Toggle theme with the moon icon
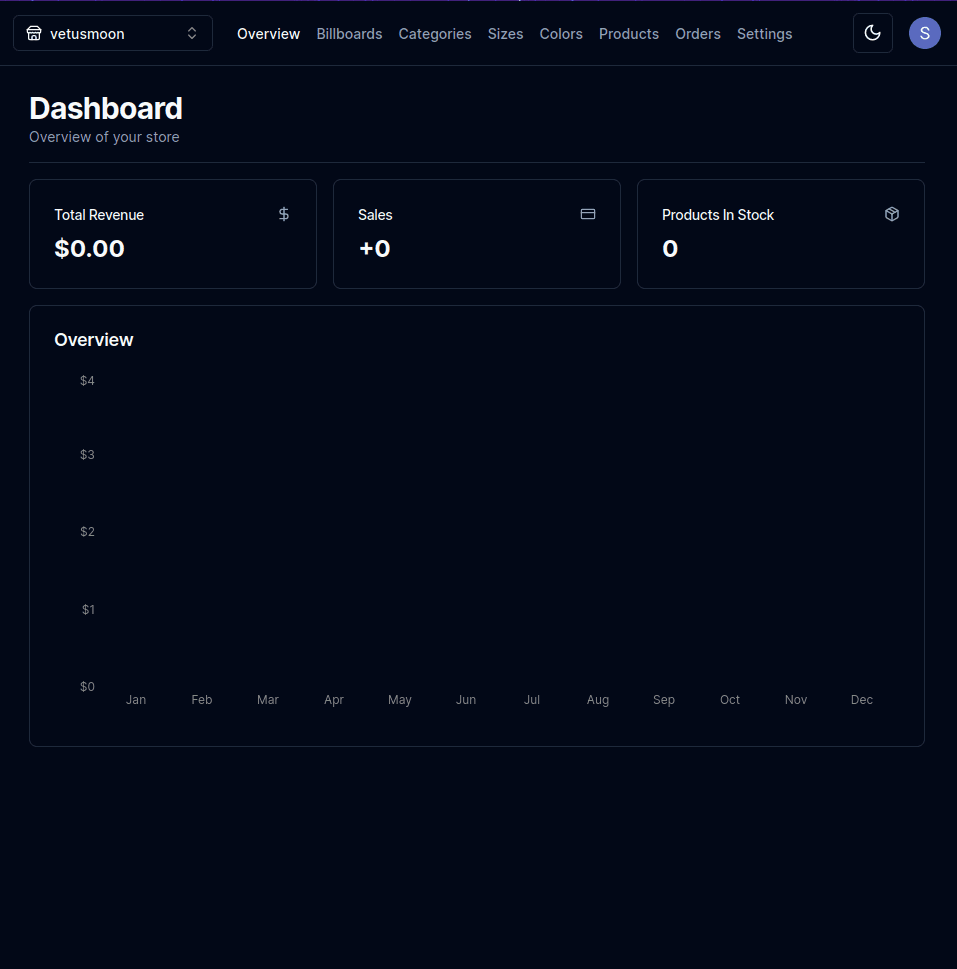This screenshot has width=957, height=969. point(872,33)
